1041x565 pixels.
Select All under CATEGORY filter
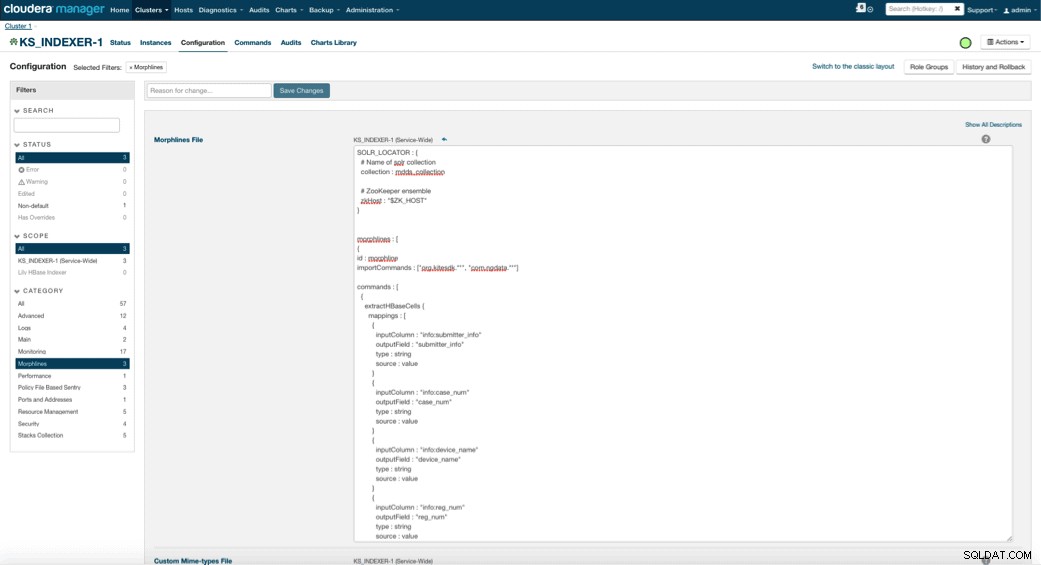tap(72, 303)
